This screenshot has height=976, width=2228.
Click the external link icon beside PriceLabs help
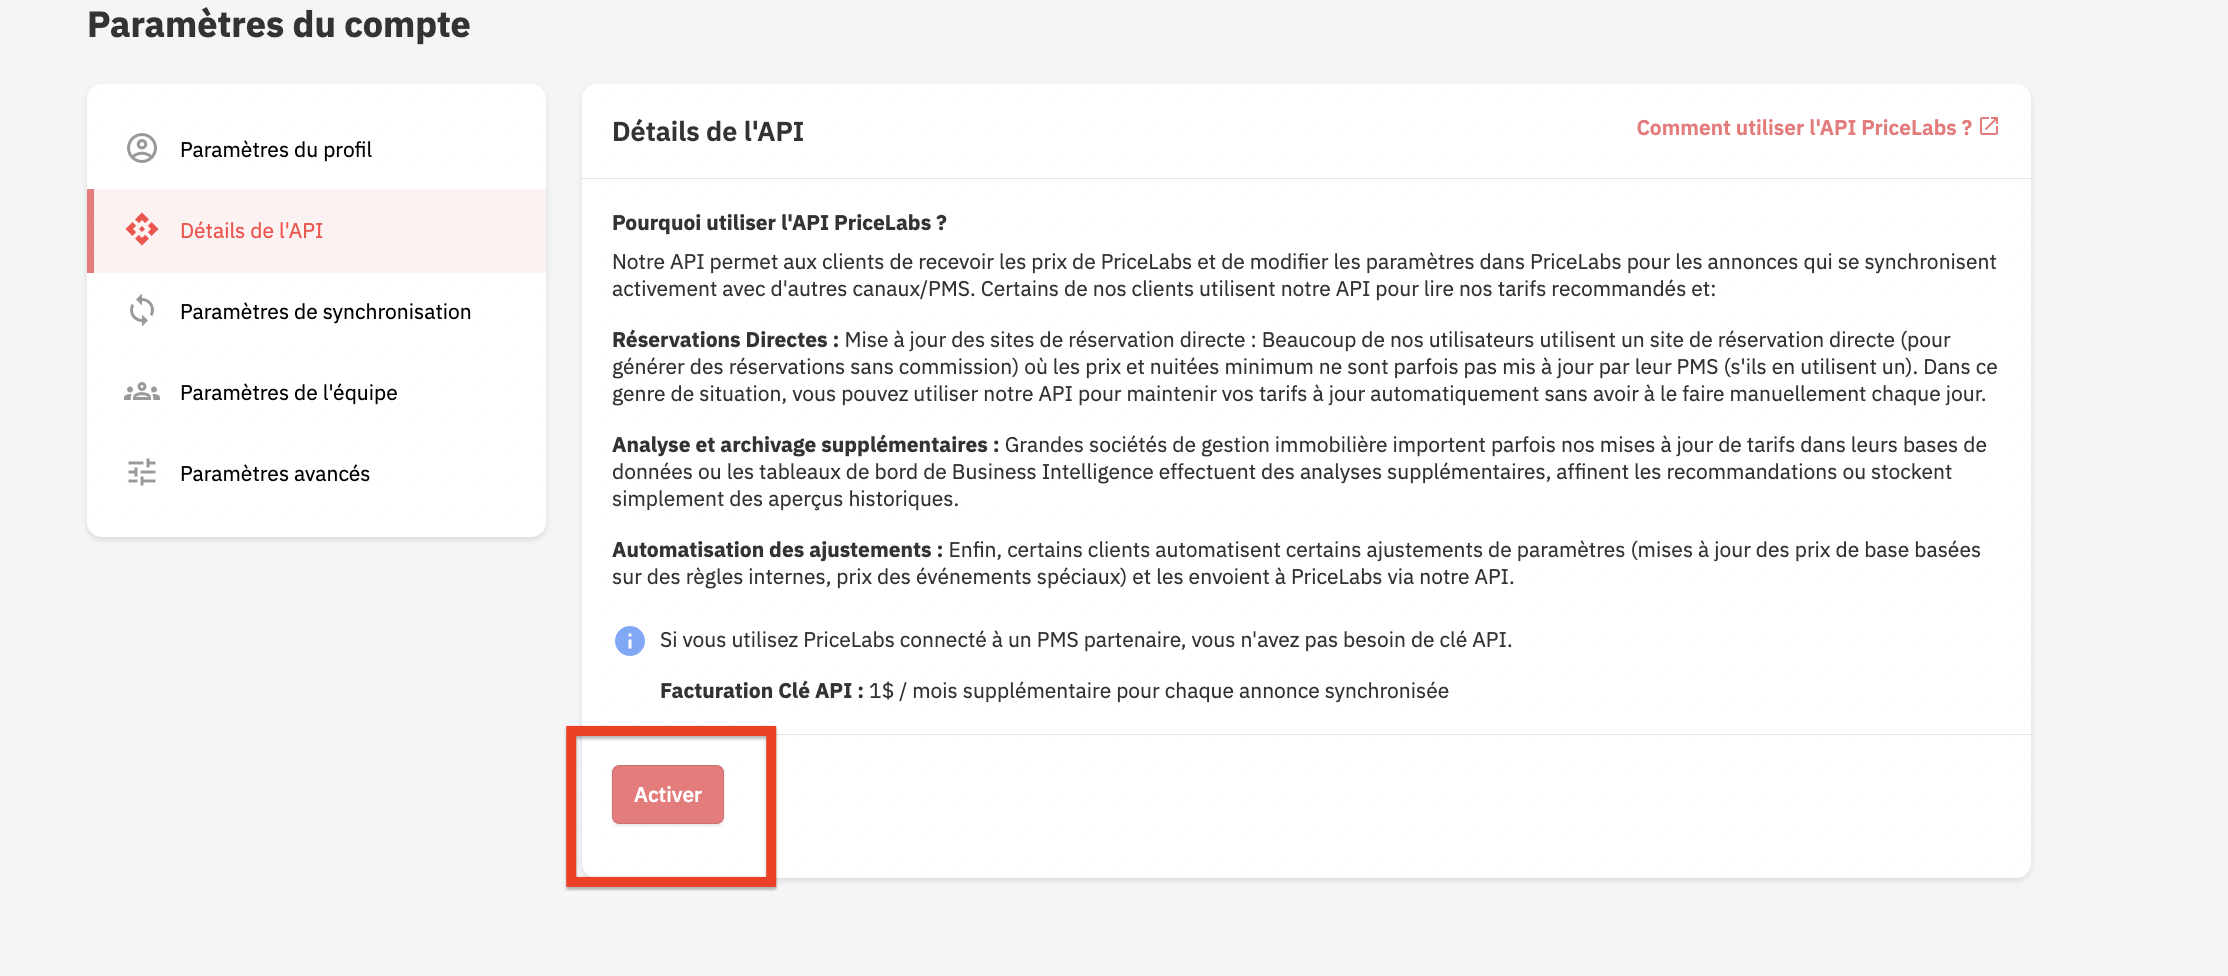point(1989,127)
